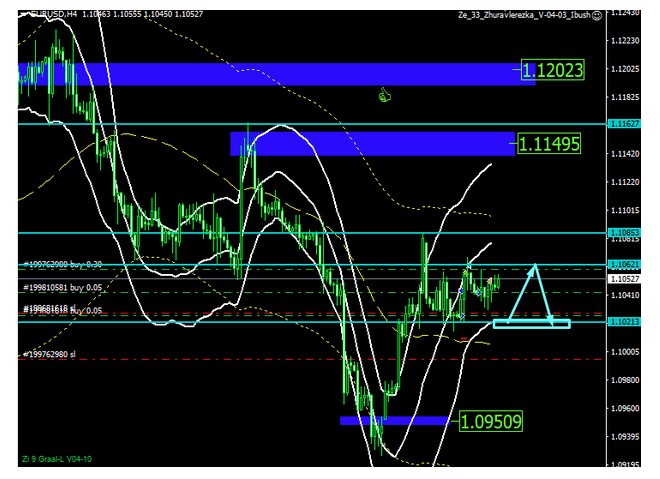The image size is (660, 479).
Task: Click the 1.11627 horizontal level price tag
Action: [x=625, y=123]
